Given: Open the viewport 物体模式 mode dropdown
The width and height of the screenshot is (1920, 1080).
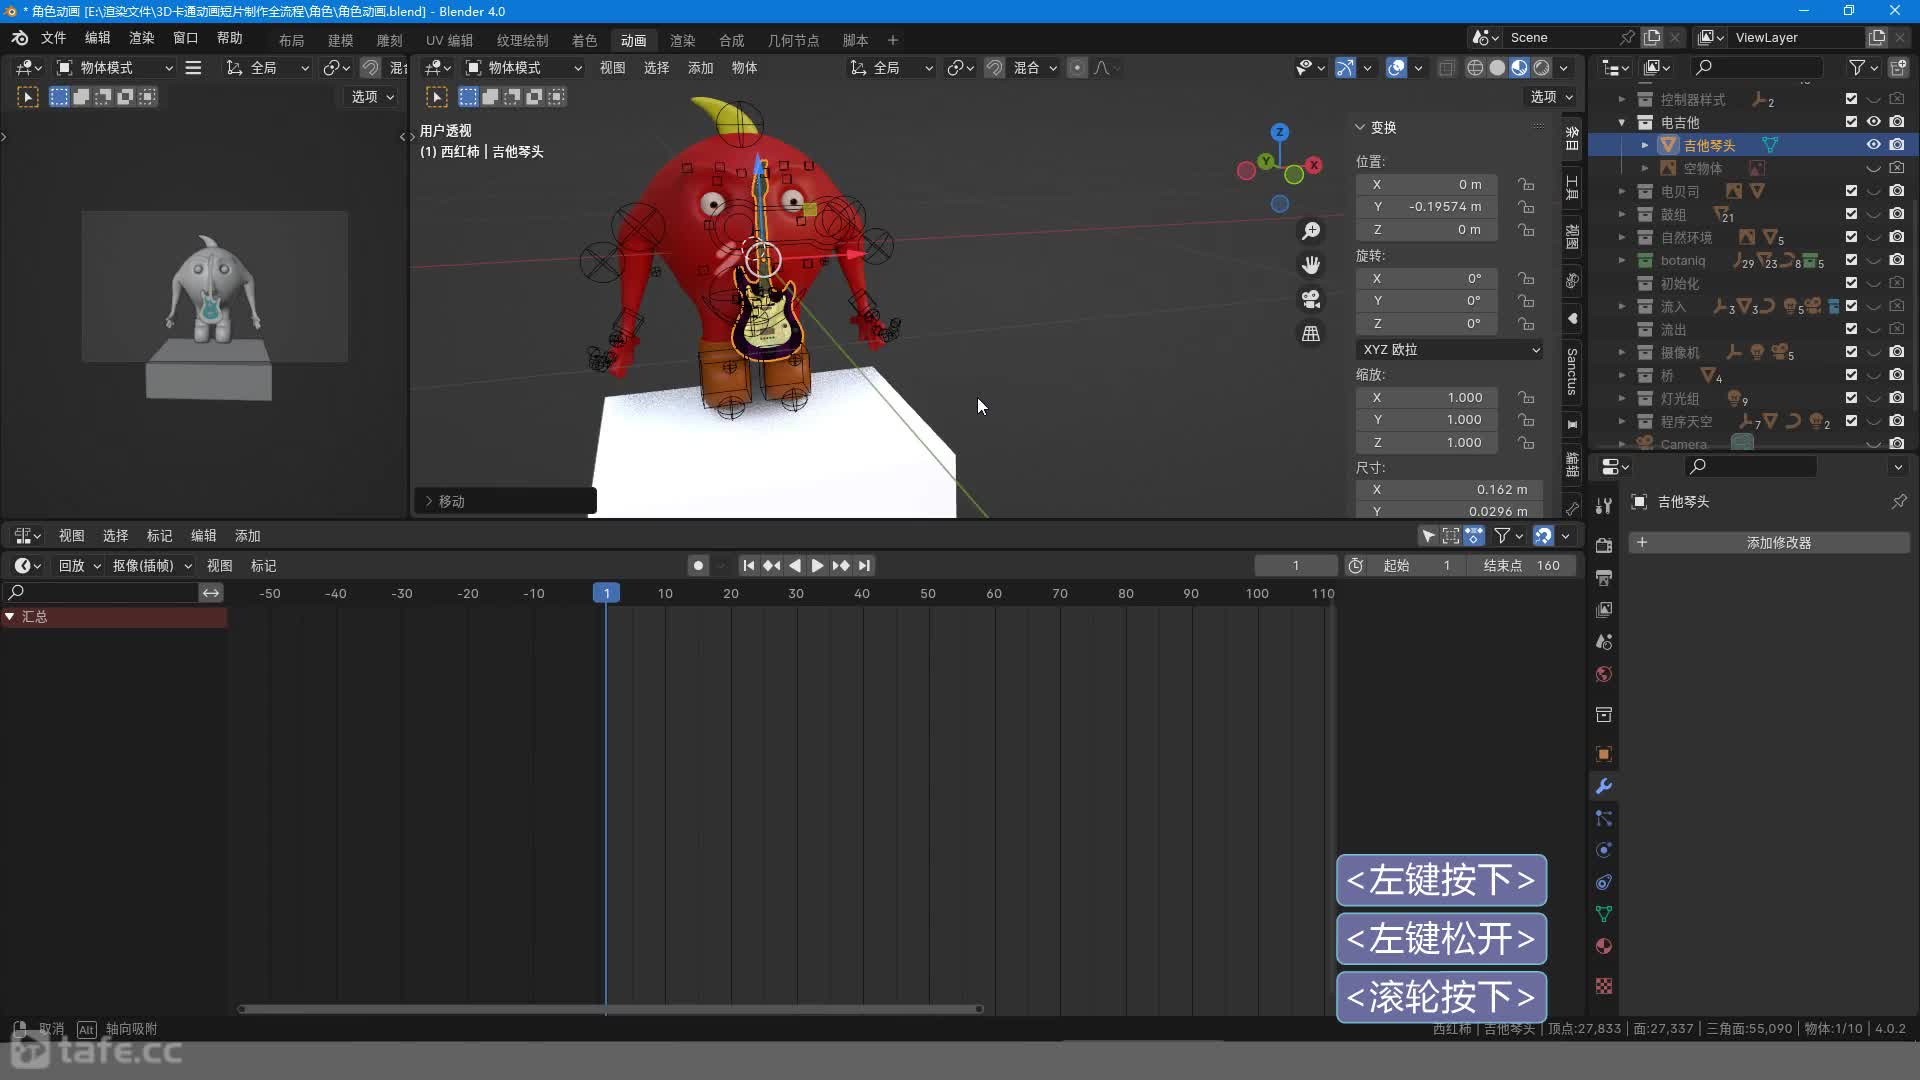Looking at the screenshot, I should pyautogui.click(x=524, y=68).
